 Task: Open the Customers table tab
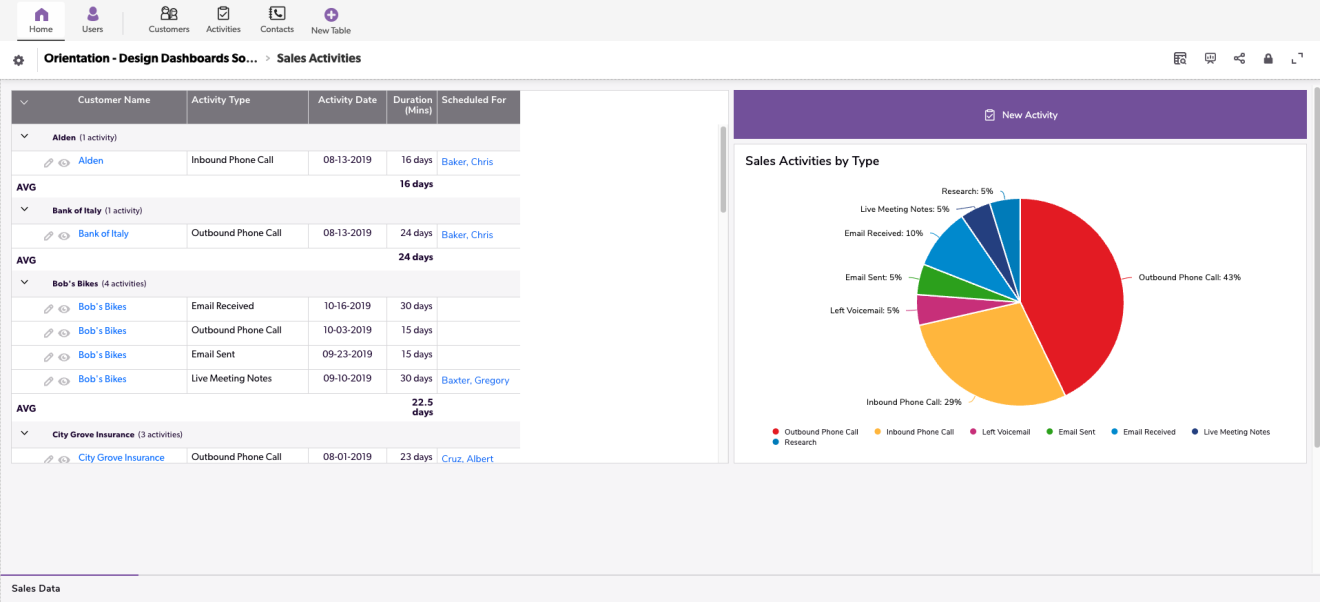(x=169, y=20)
